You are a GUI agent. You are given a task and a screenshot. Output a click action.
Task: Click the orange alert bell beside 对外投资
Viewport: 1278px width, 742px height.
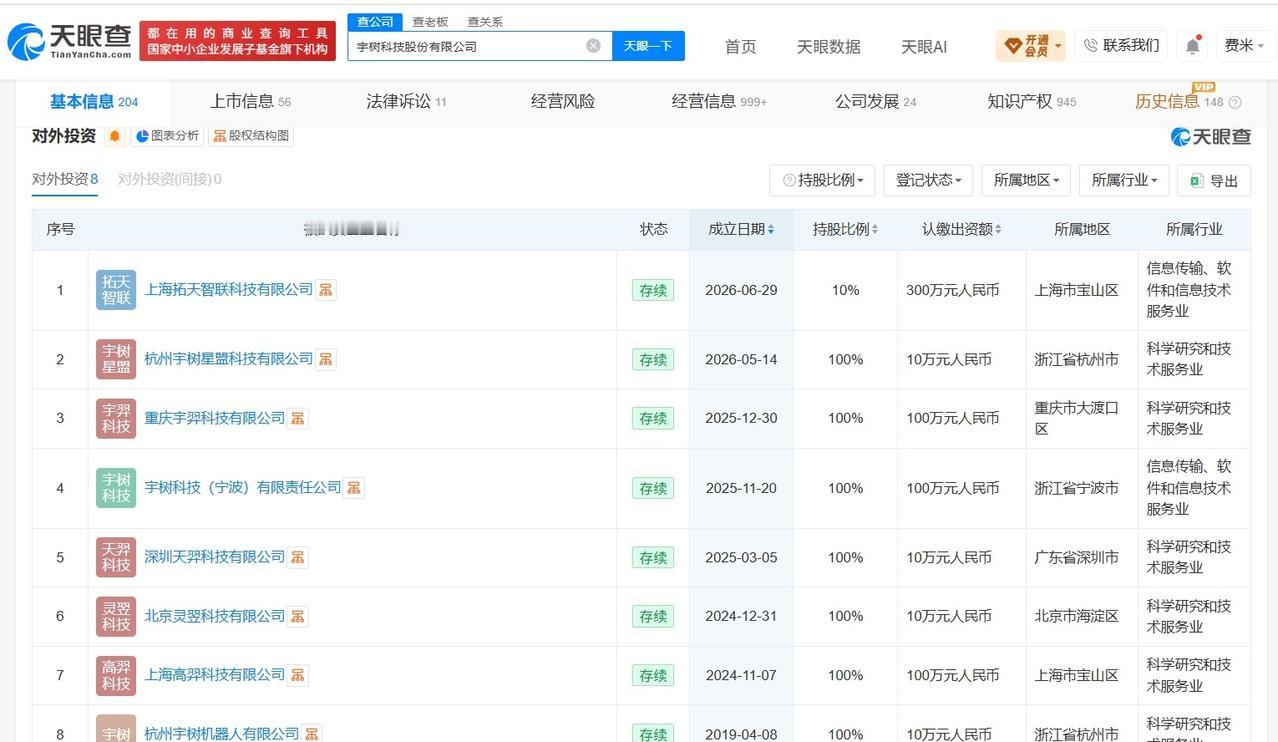pos(115,136)
